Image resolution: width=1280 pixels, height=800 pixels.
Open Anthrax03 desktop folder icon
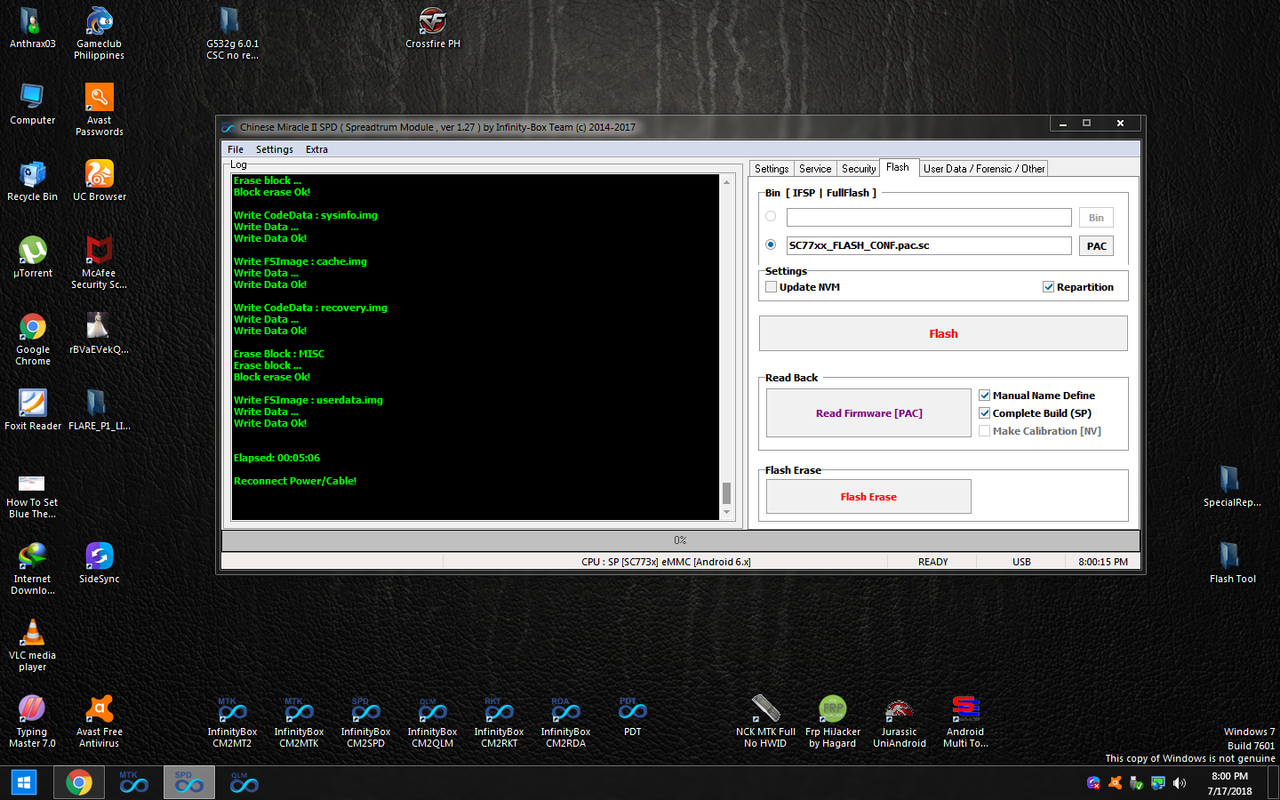pyautogui.click(x=32, y=28)
